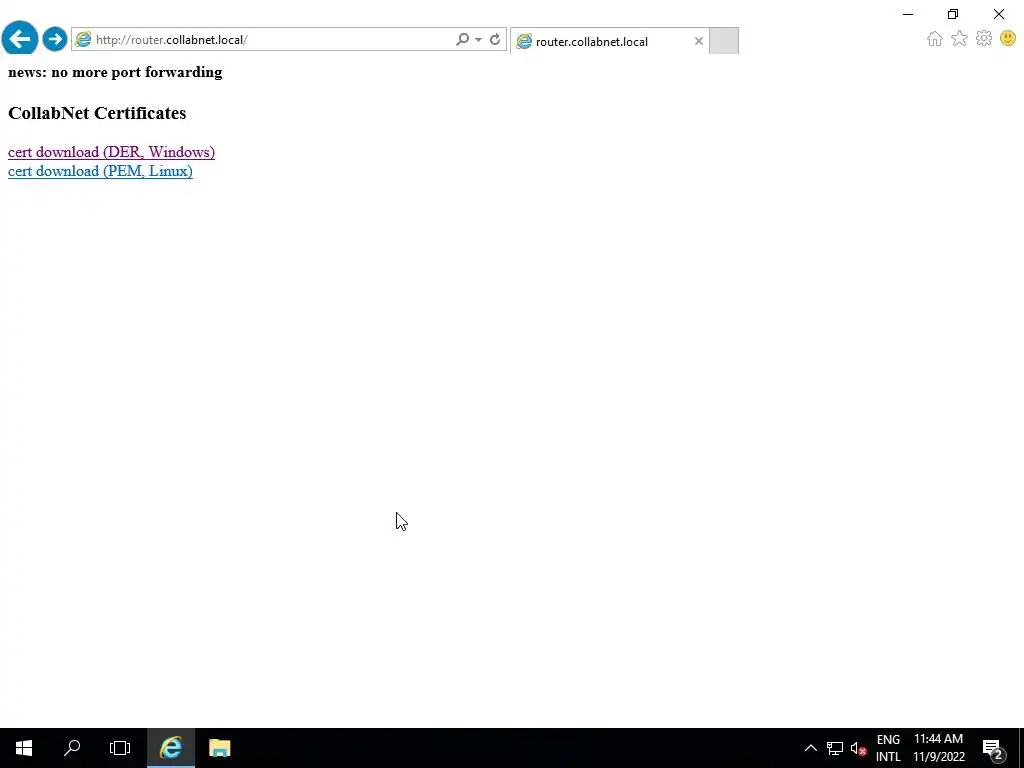This screenshot has width=1024, height=768.
Task: Click the 'news: no more port forwarding' text
Action: click(x=115, y=72)
